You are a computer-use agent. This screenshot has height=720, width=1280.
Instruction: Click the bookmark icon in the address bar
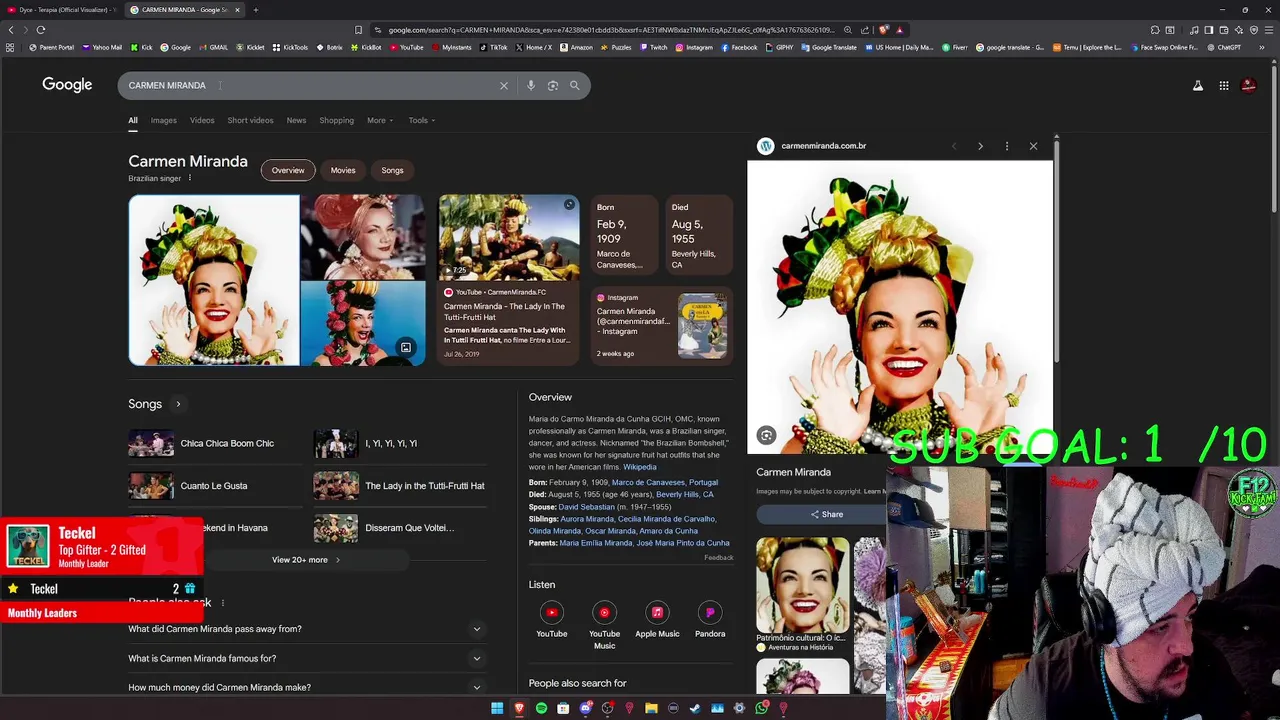(359, 30)
